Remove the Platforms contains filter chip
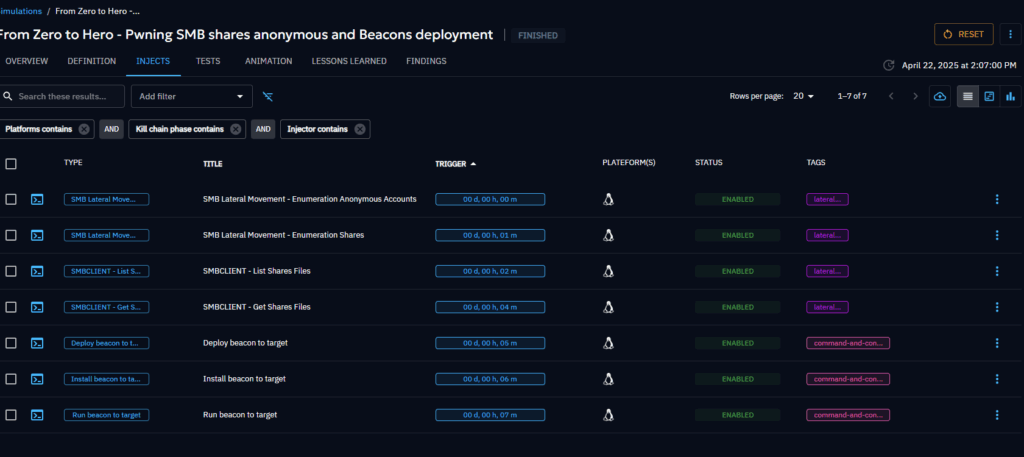This screenshot has height=457, width=1024. coord(84,129)
